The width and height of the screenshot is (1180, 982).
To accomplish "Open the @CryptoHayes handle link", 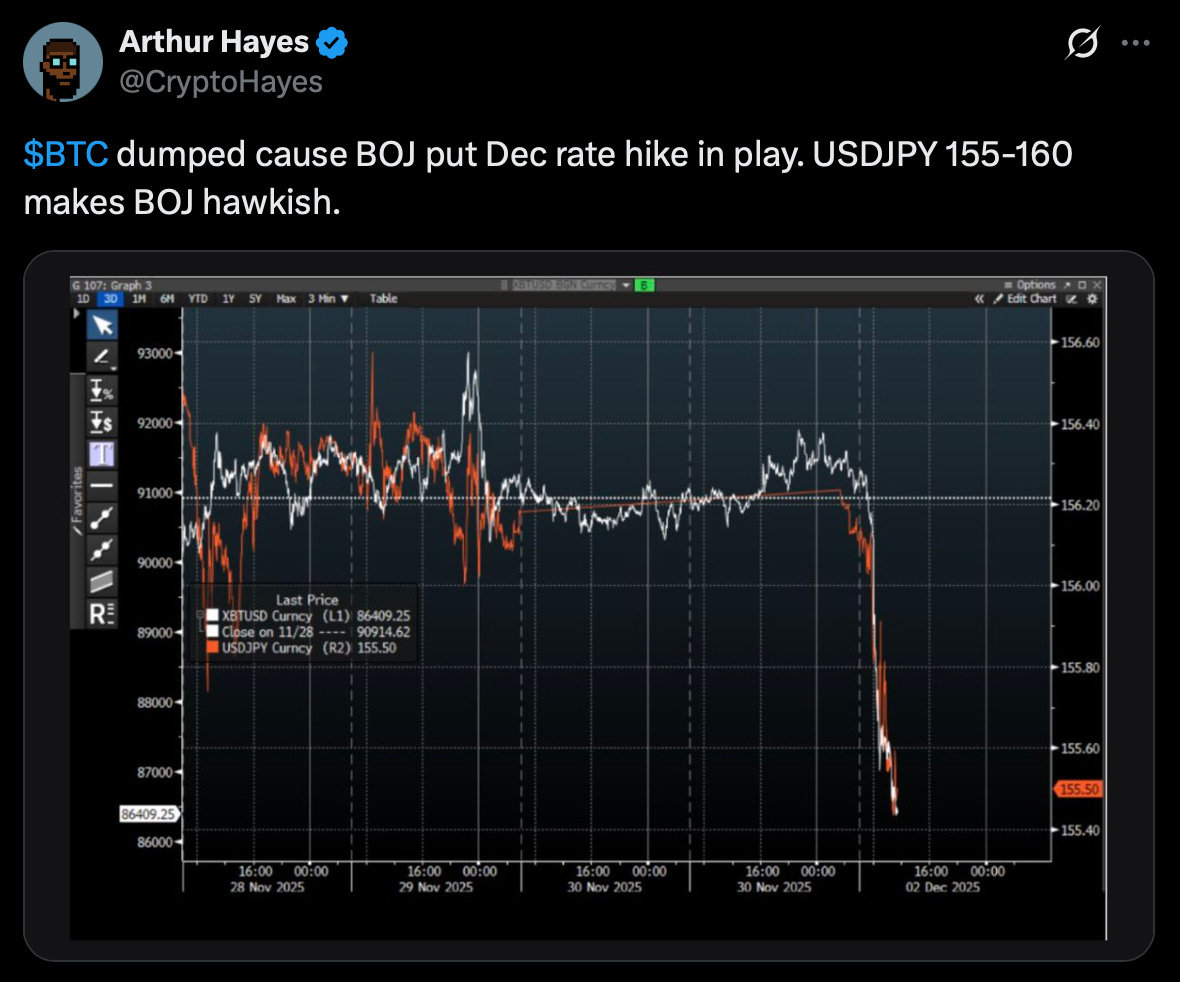I will (220, 81).
